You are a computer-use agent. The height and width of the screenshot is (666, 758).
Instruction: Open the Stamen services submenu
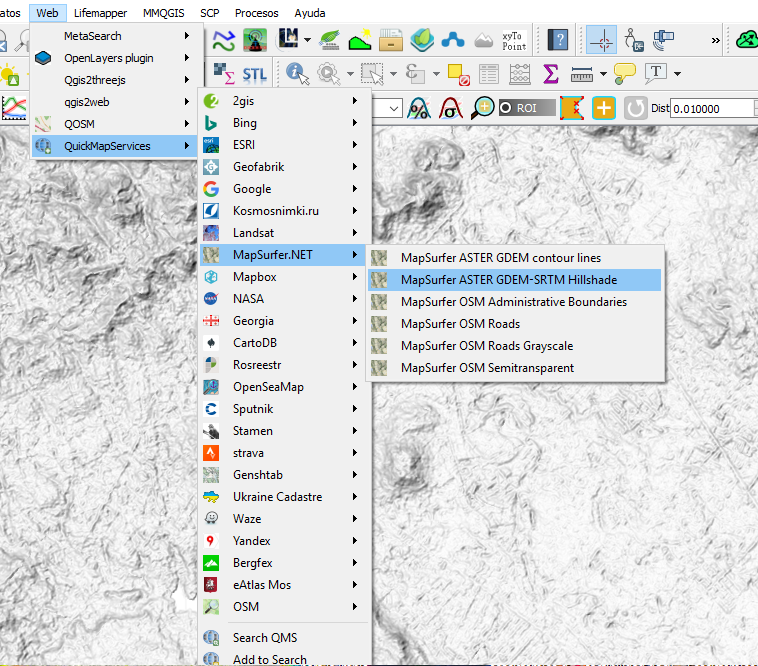(285, 431)
